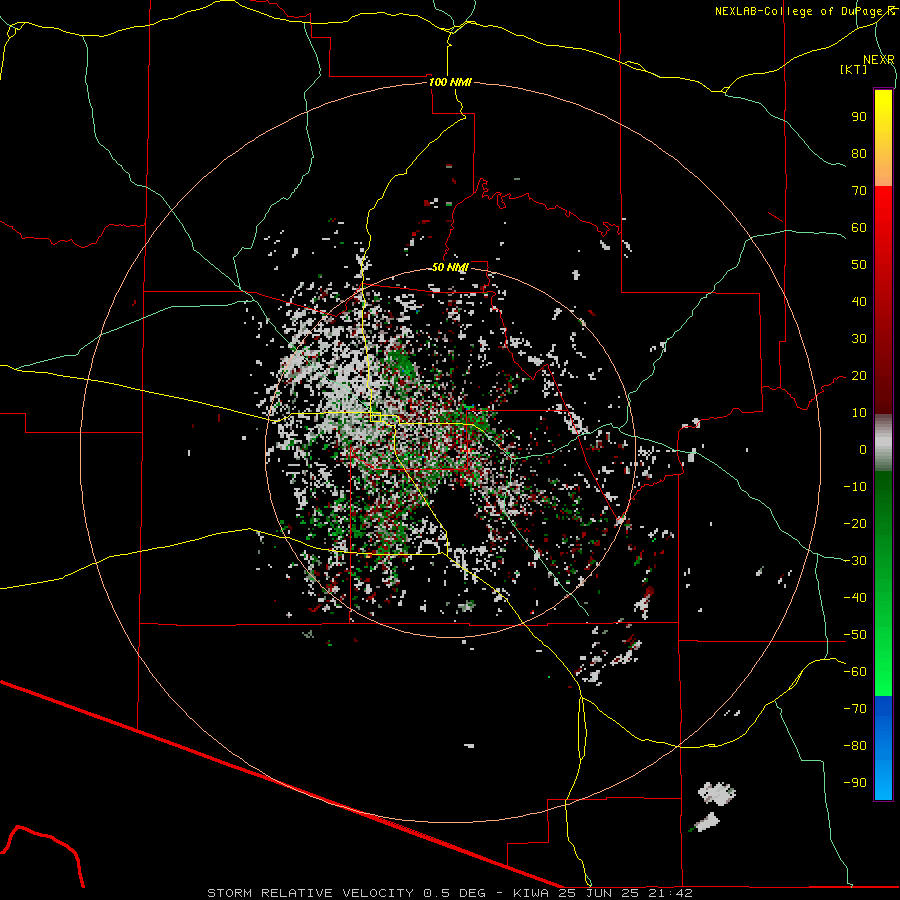
Task: Click the gray zero-velocity color bar segment
Action: pyautogui.click(x=883, y=443)
